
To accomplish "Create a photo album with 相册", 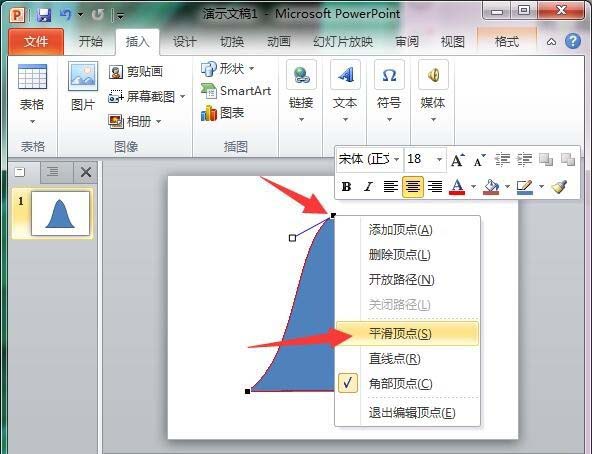I will coord(130,121).
